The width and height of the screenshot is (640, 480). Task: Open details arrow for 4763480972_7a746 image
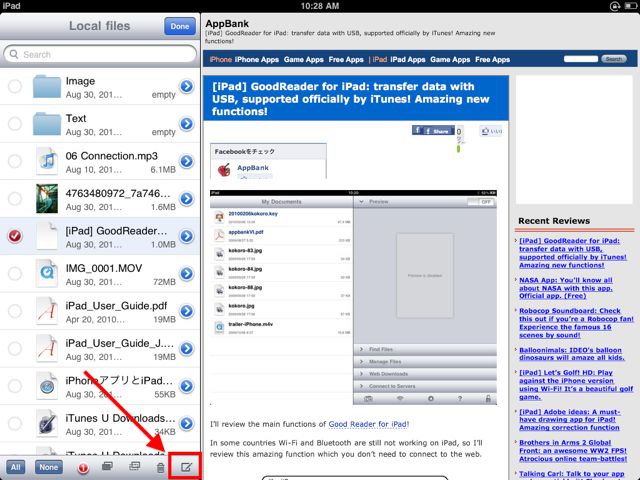click(187, 198)
